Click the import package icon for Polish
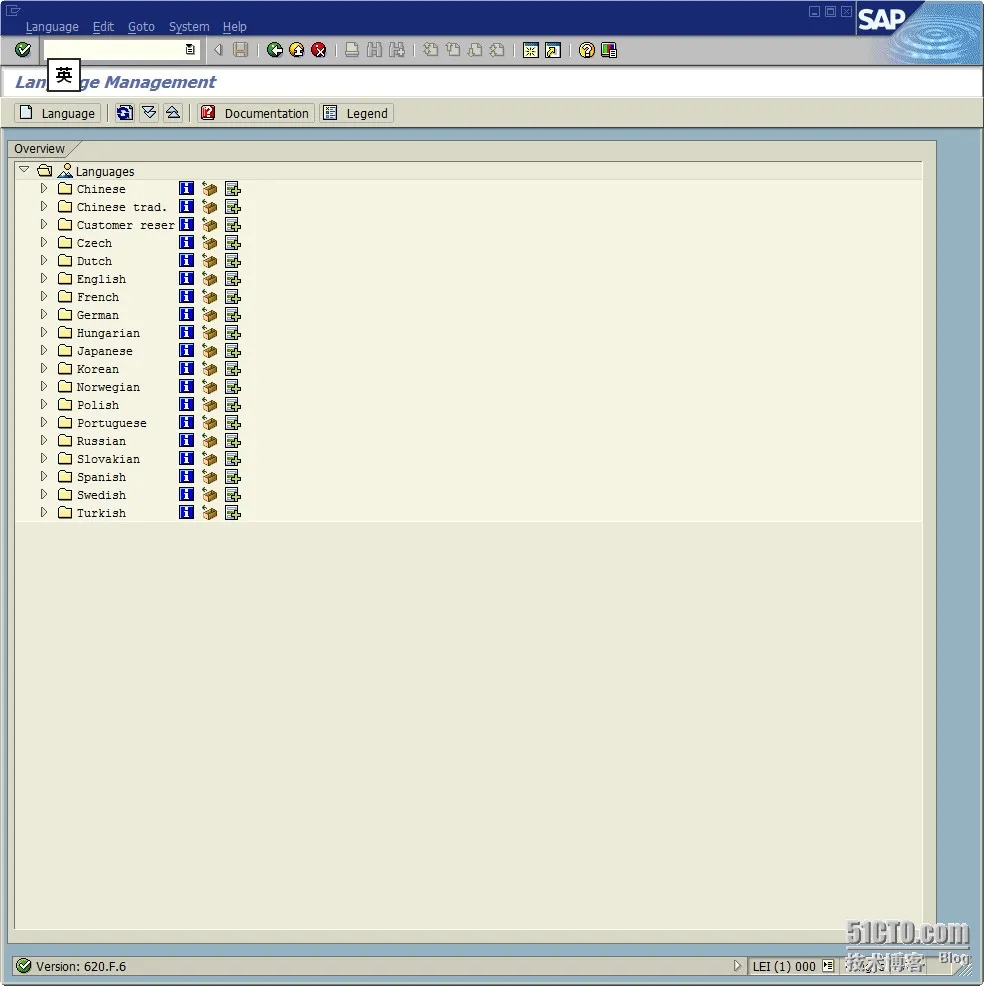This screenshot has height=986, width=984. coord(209,405)
